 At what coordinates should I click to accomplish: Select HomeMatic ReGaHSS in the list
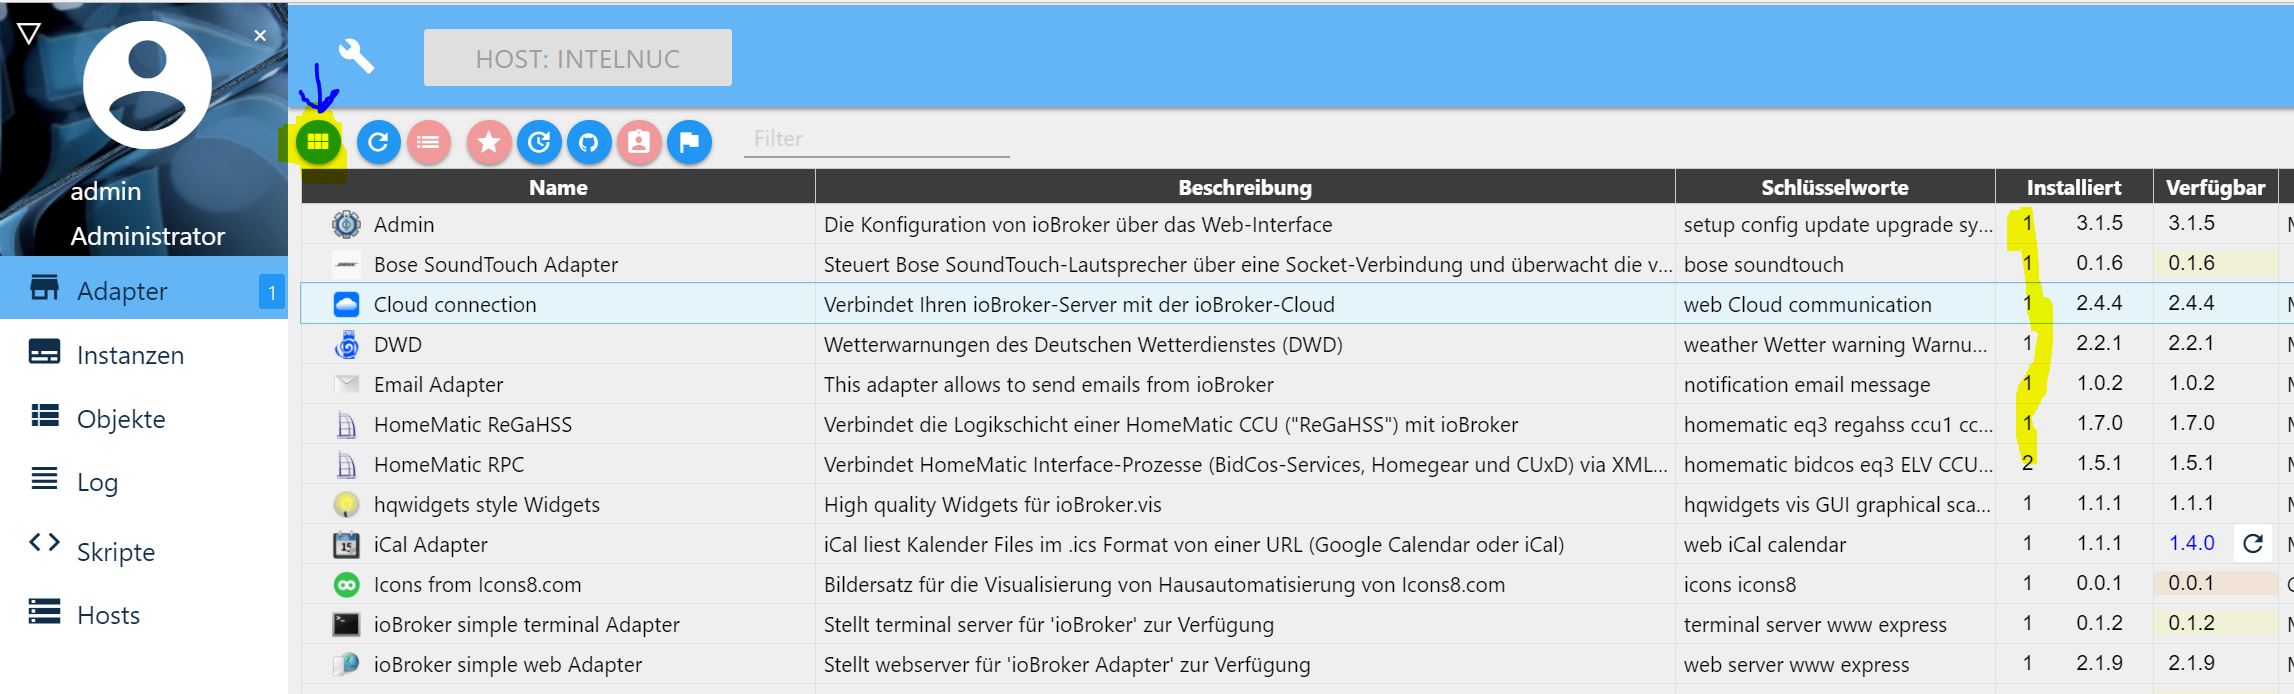pos(473,424)
